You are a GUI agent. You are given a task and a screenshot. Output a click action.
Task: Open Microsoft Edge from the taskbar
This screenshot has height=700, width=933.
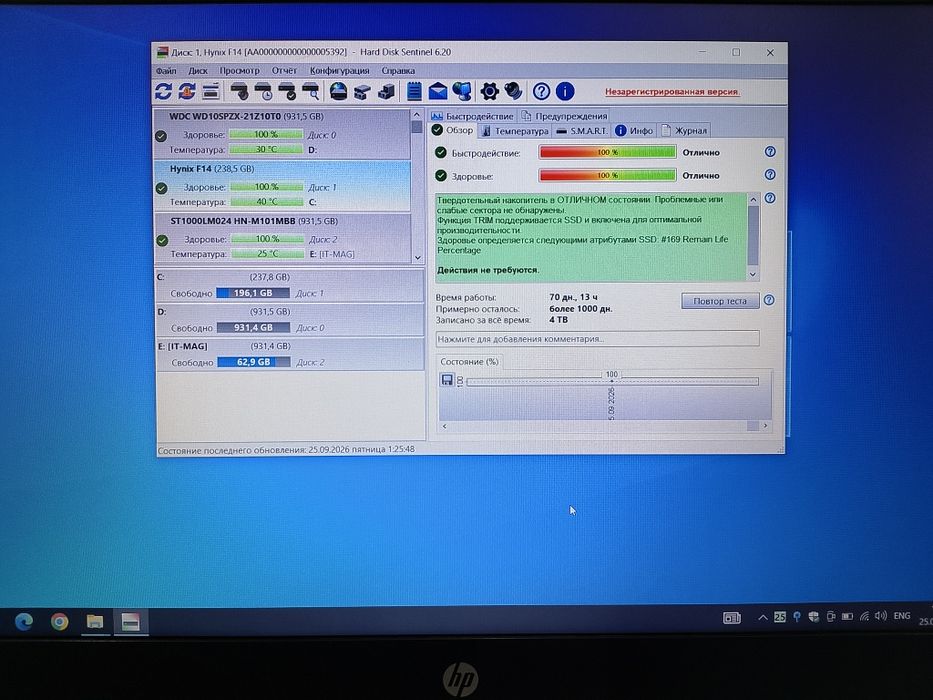pos(24,621)
